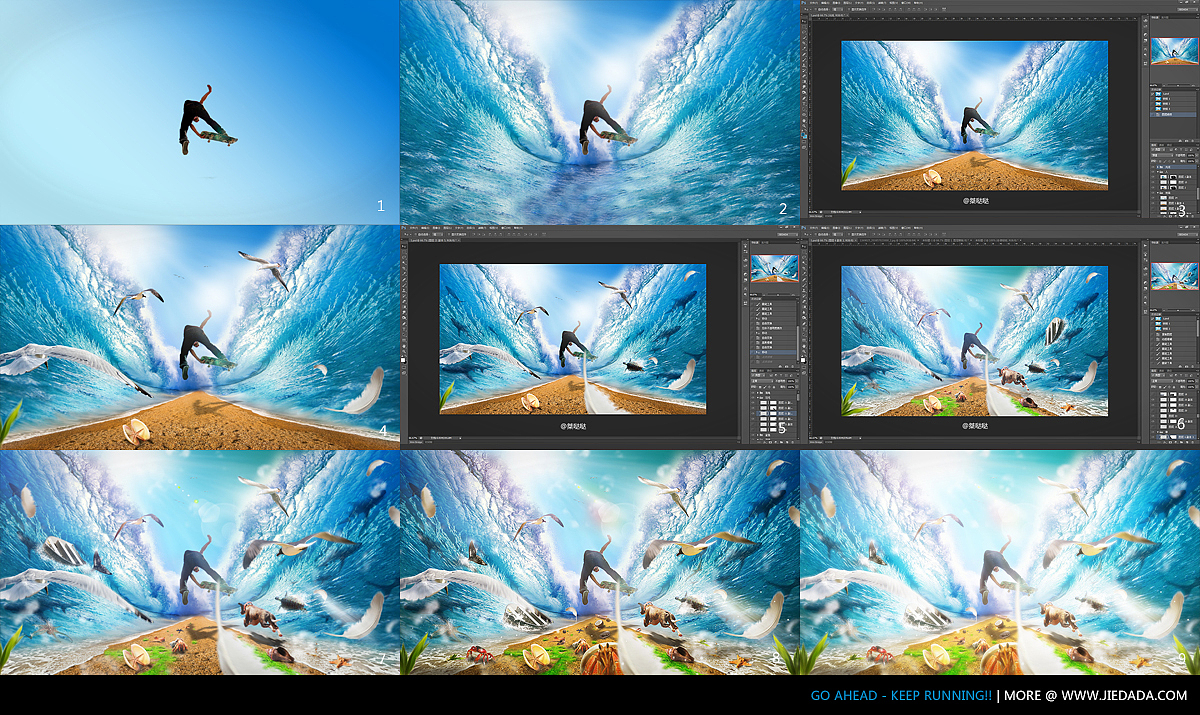Screen dimensions: 1200x715
Task: Select Zoom tool in step 3 toolbar
Action: pyautogui.click(x=804, y=126)
